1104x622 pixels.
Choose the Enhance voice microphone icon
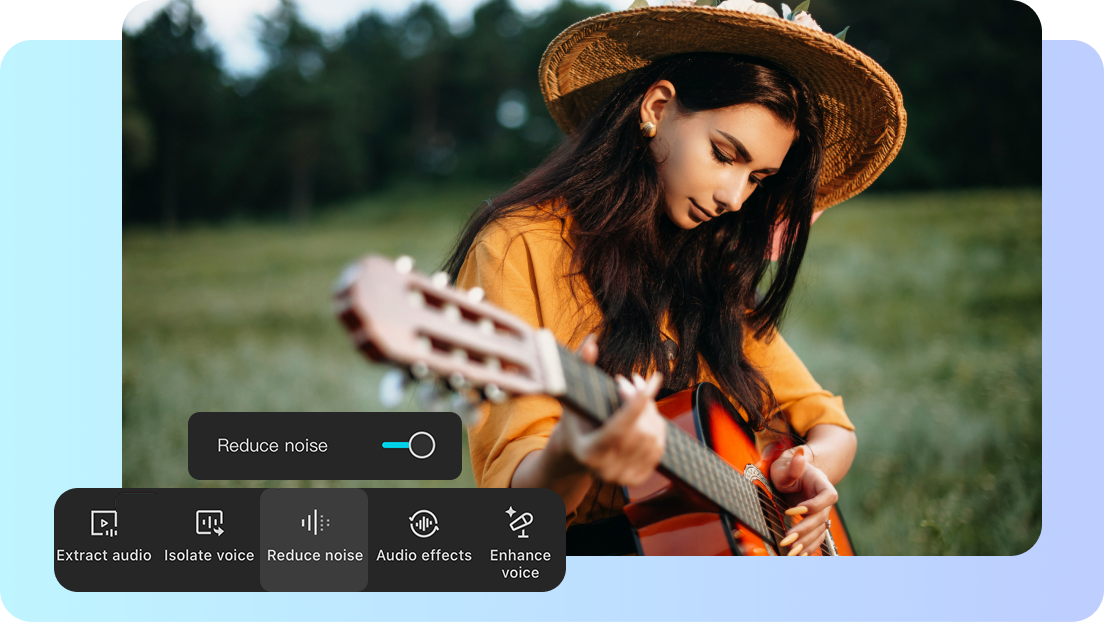(520, 522)
